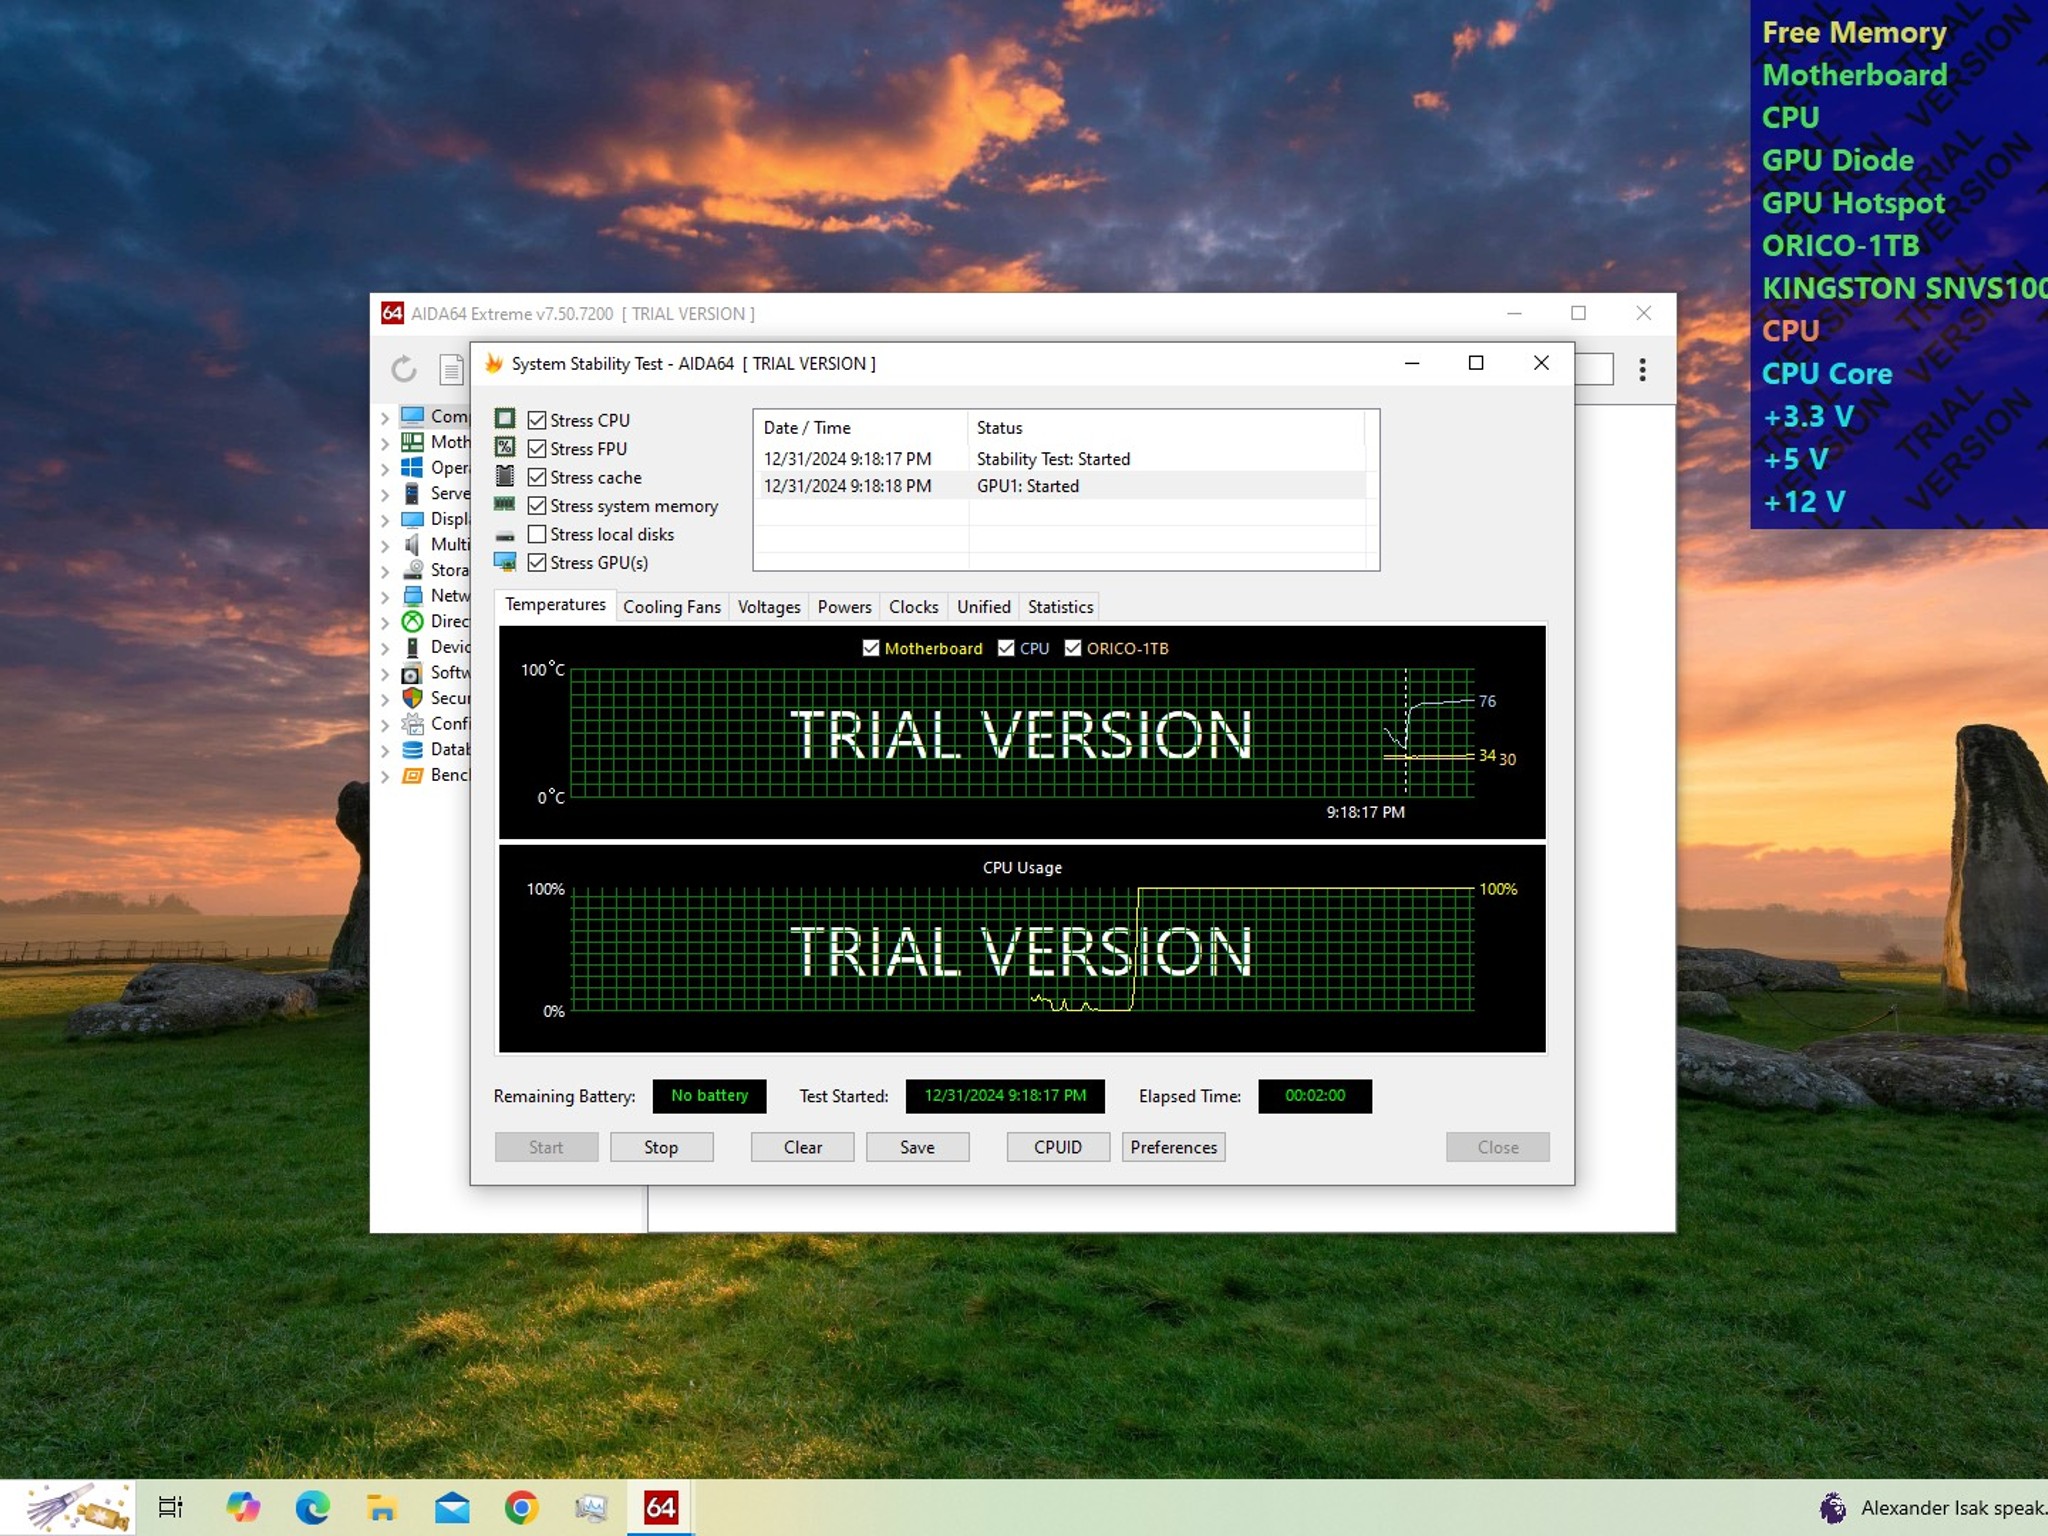Click the AIDA64 taskbar icon
This screenshot has width=2048, height=1536.
(x=660, y=1507)
